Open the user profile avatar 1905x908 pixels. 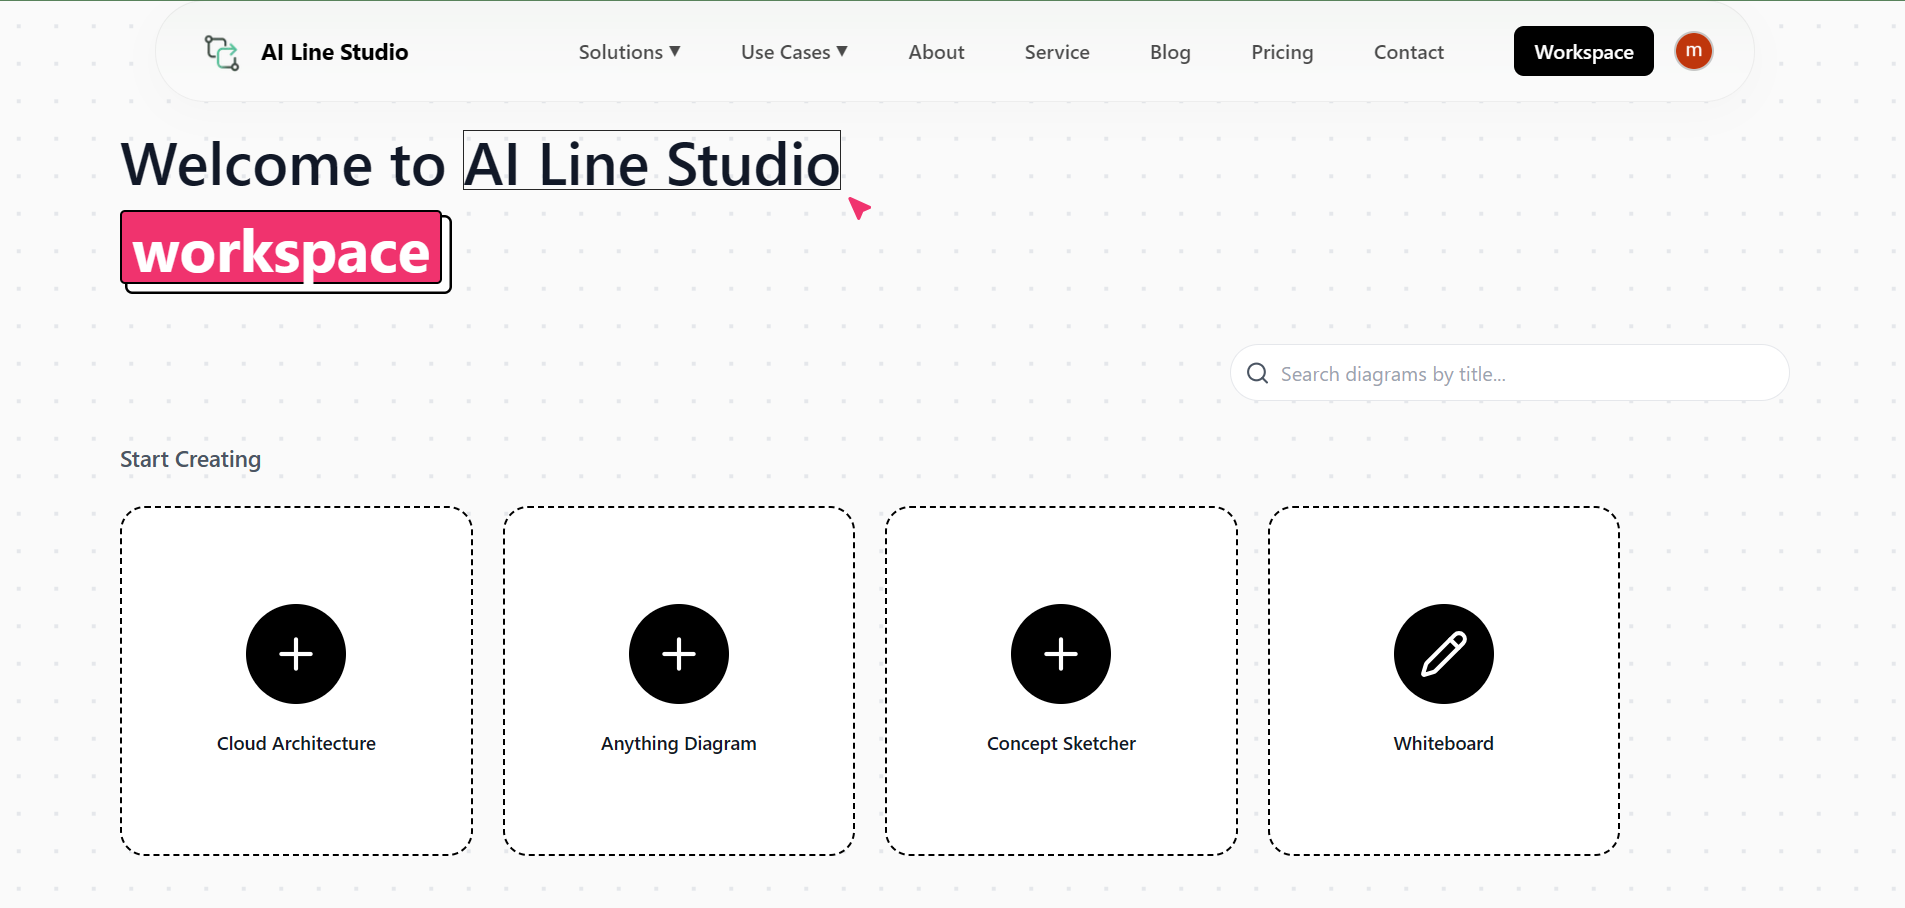1693,51
